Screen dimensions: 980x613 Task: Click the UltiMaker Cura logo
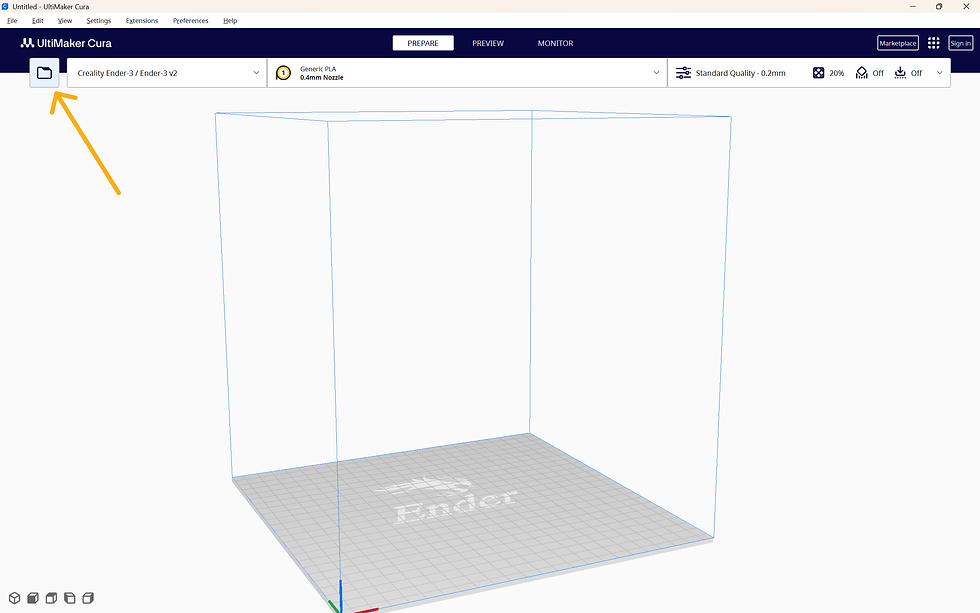pyautogui.click(x=65, y=43)
